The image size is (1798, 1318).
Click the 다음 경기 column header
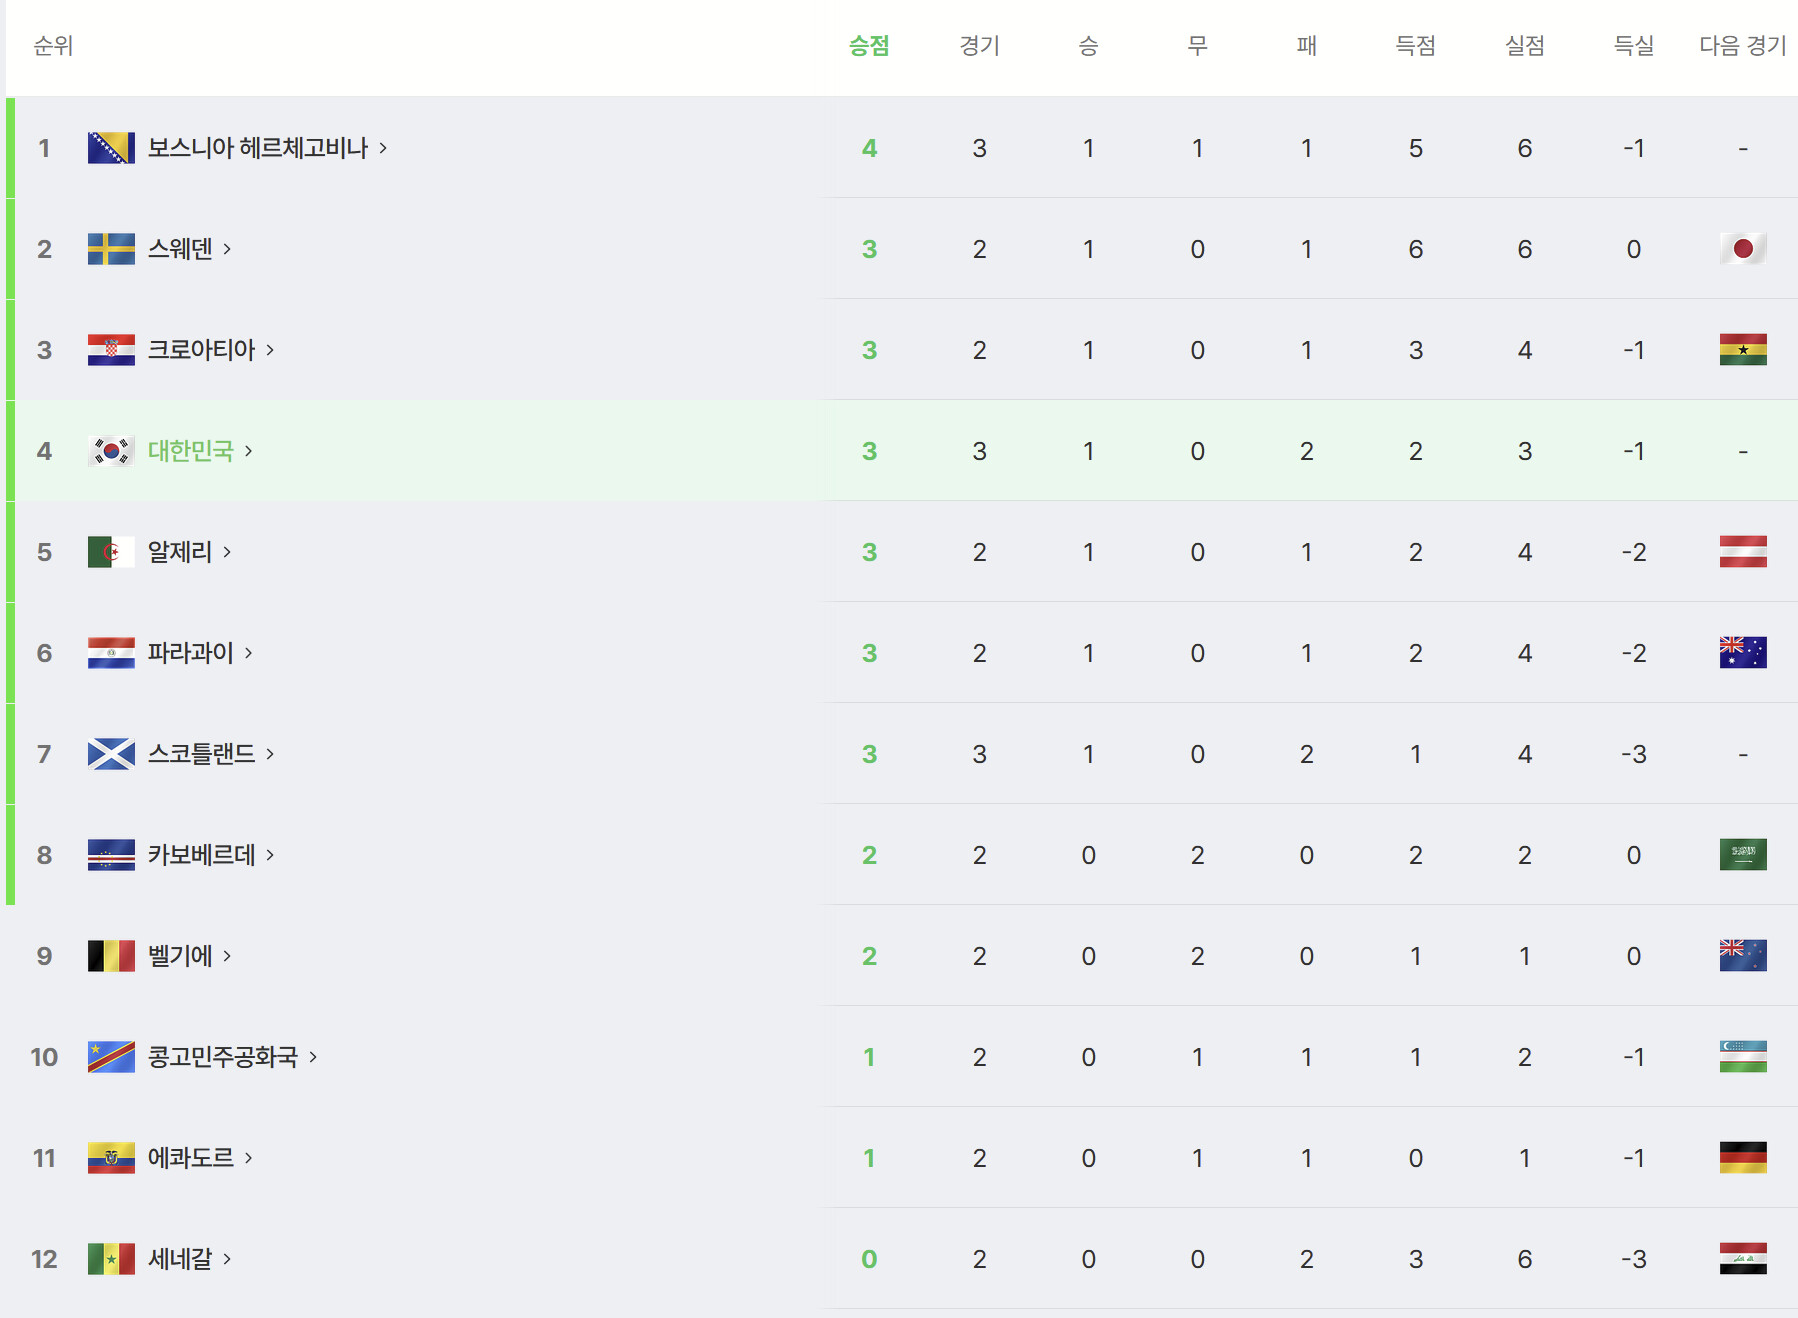1743,46
